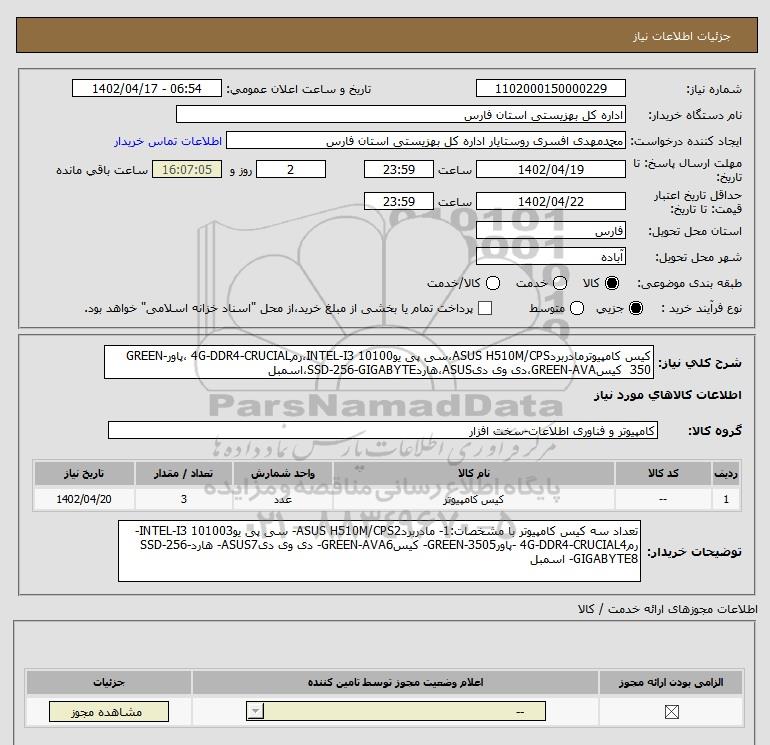Click the buyer organization name field
This screenshot has height=745, width=770.
401,114
